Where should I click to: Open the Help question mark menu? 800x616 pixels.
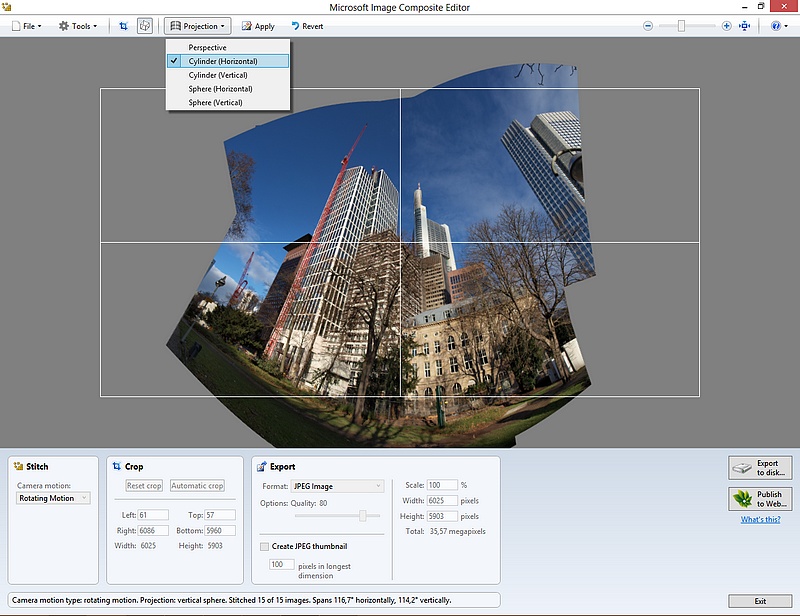(777, 26)
